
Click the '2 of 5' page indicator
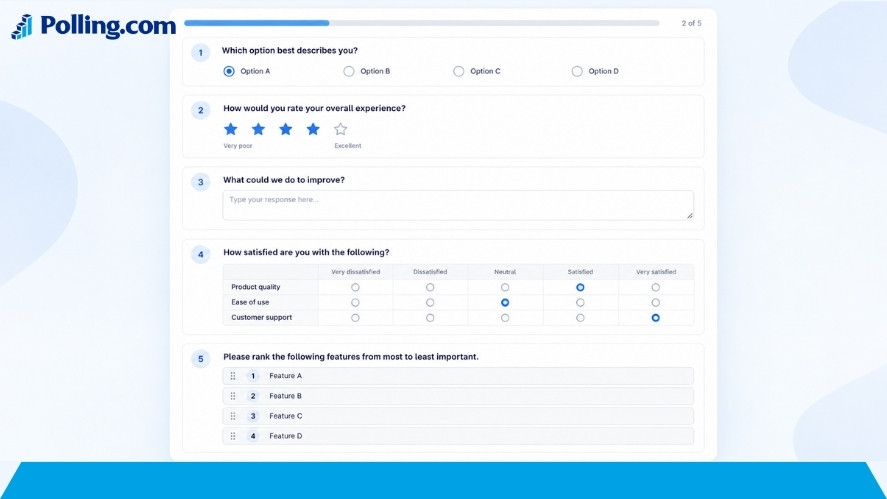pos(691,23)
